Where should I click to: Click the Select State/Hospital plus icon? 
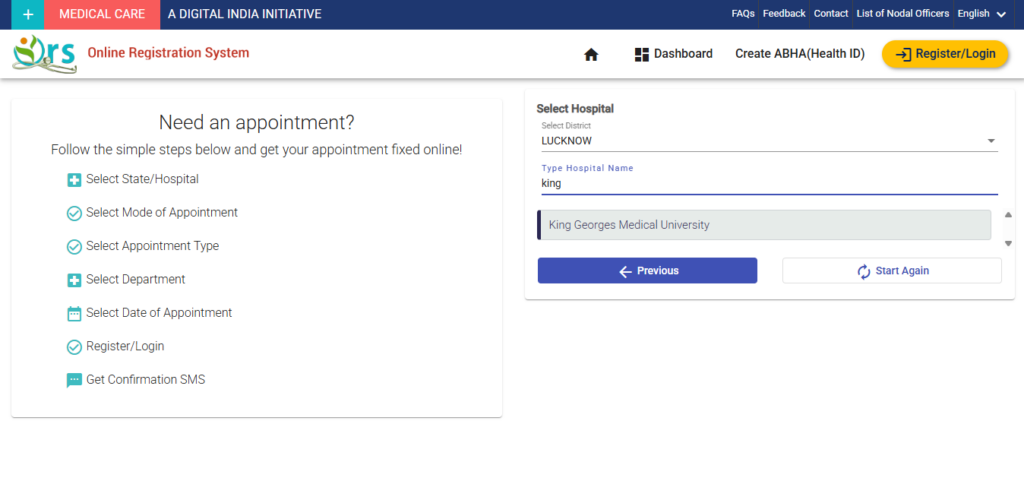(x=74, y=180)
